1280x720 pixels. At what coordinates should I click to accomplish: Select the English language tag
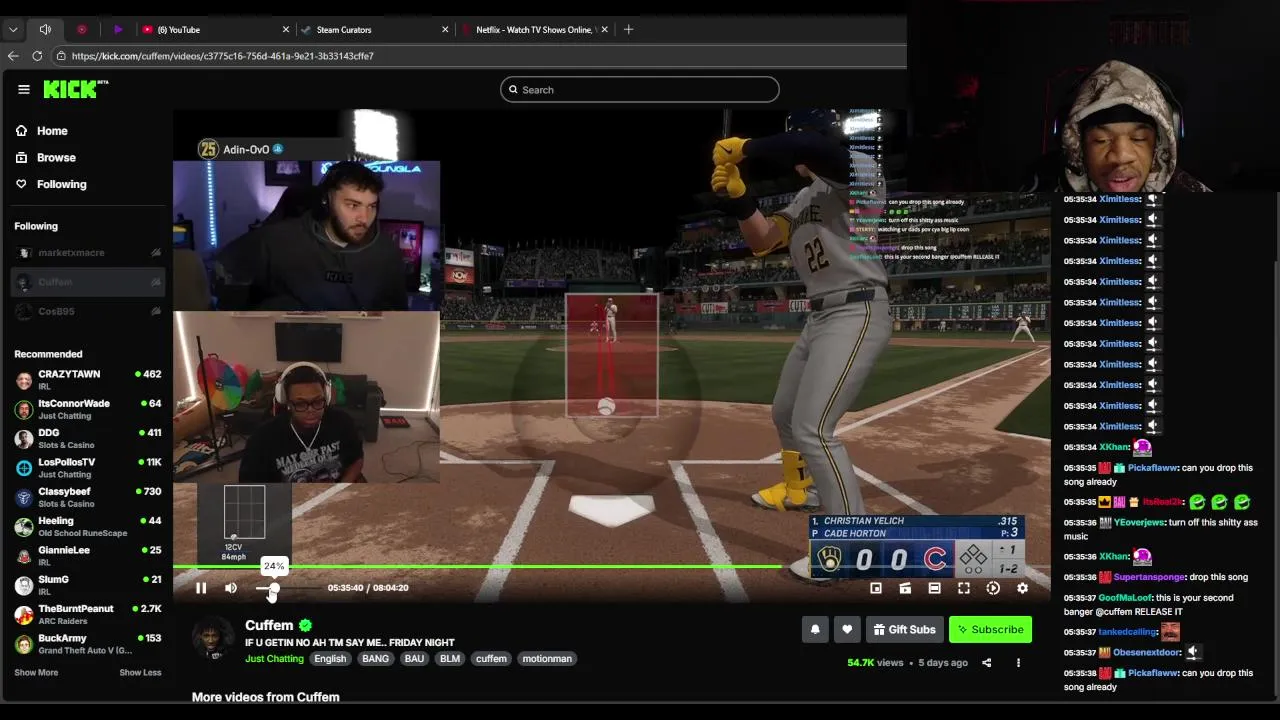(330, 658)
